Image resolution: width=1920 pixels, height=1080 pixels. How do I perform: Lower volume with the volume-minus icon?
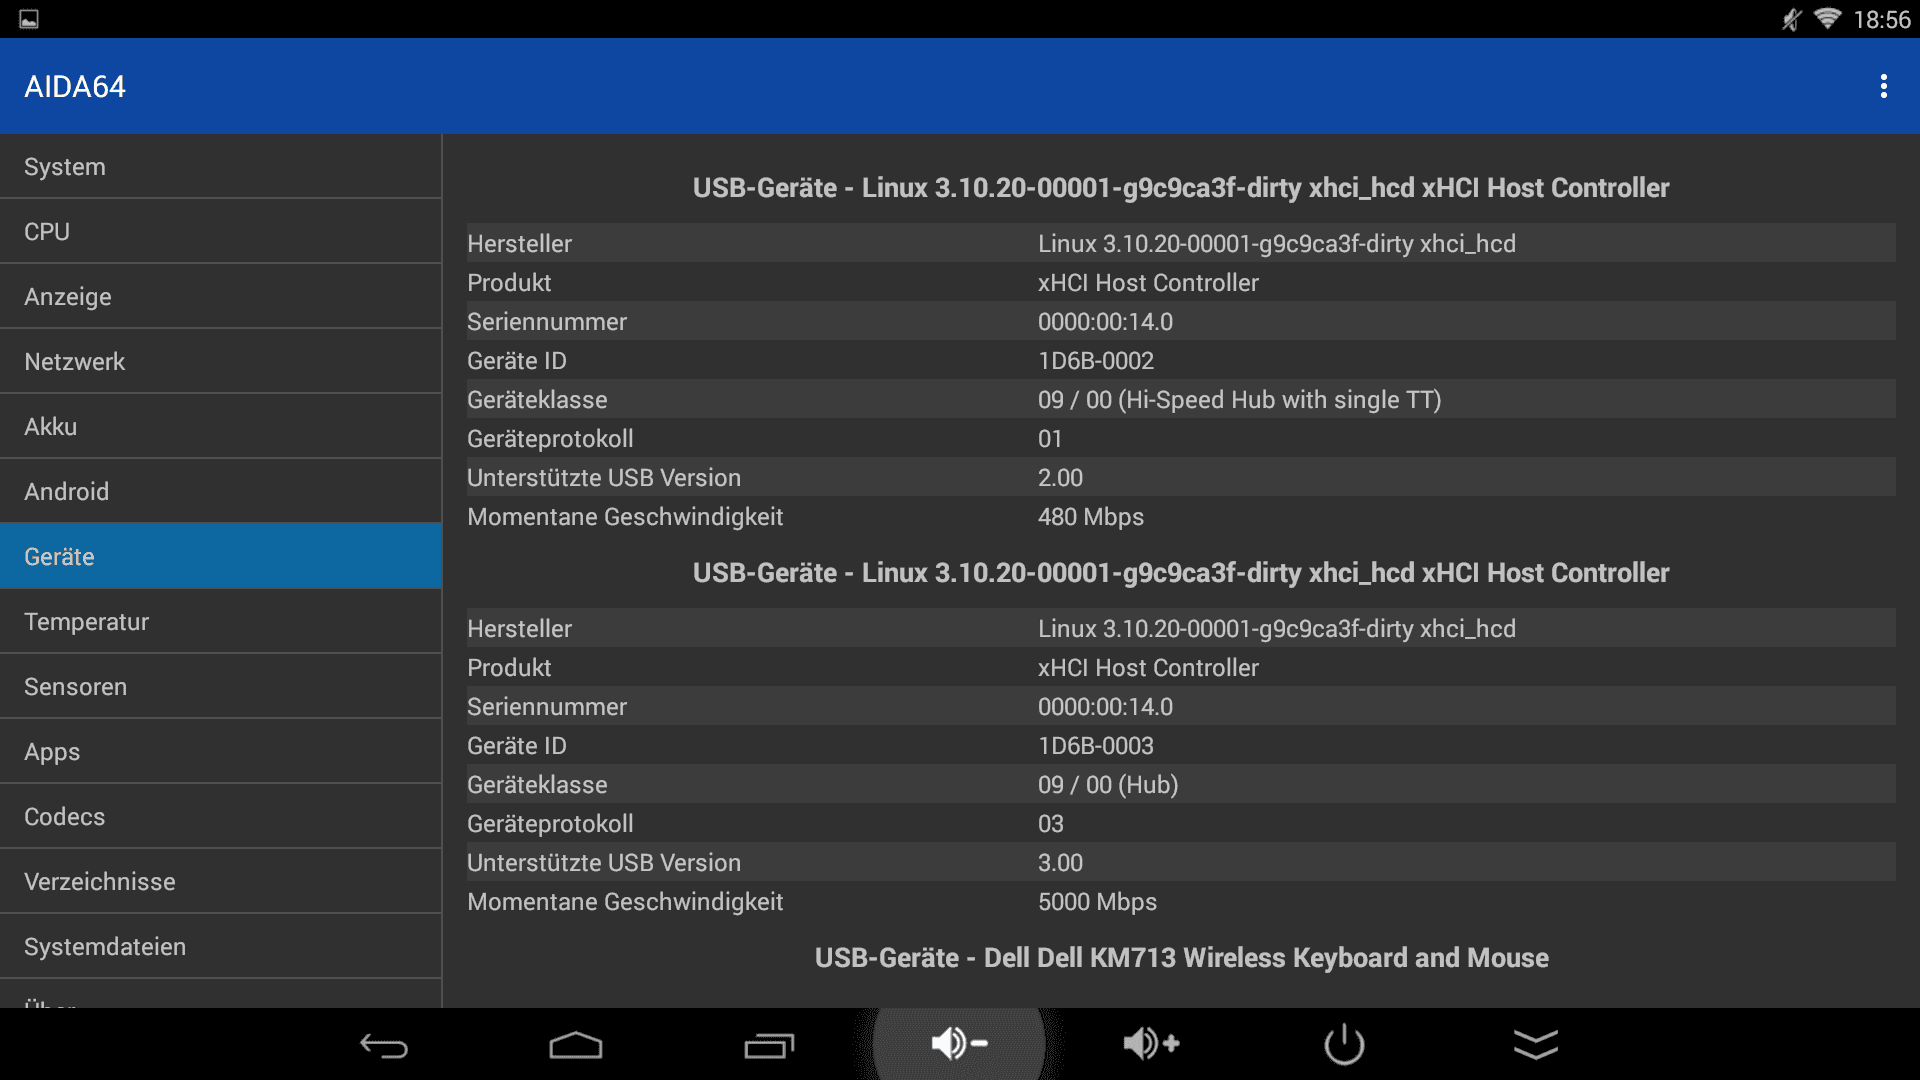(959, 1043)
